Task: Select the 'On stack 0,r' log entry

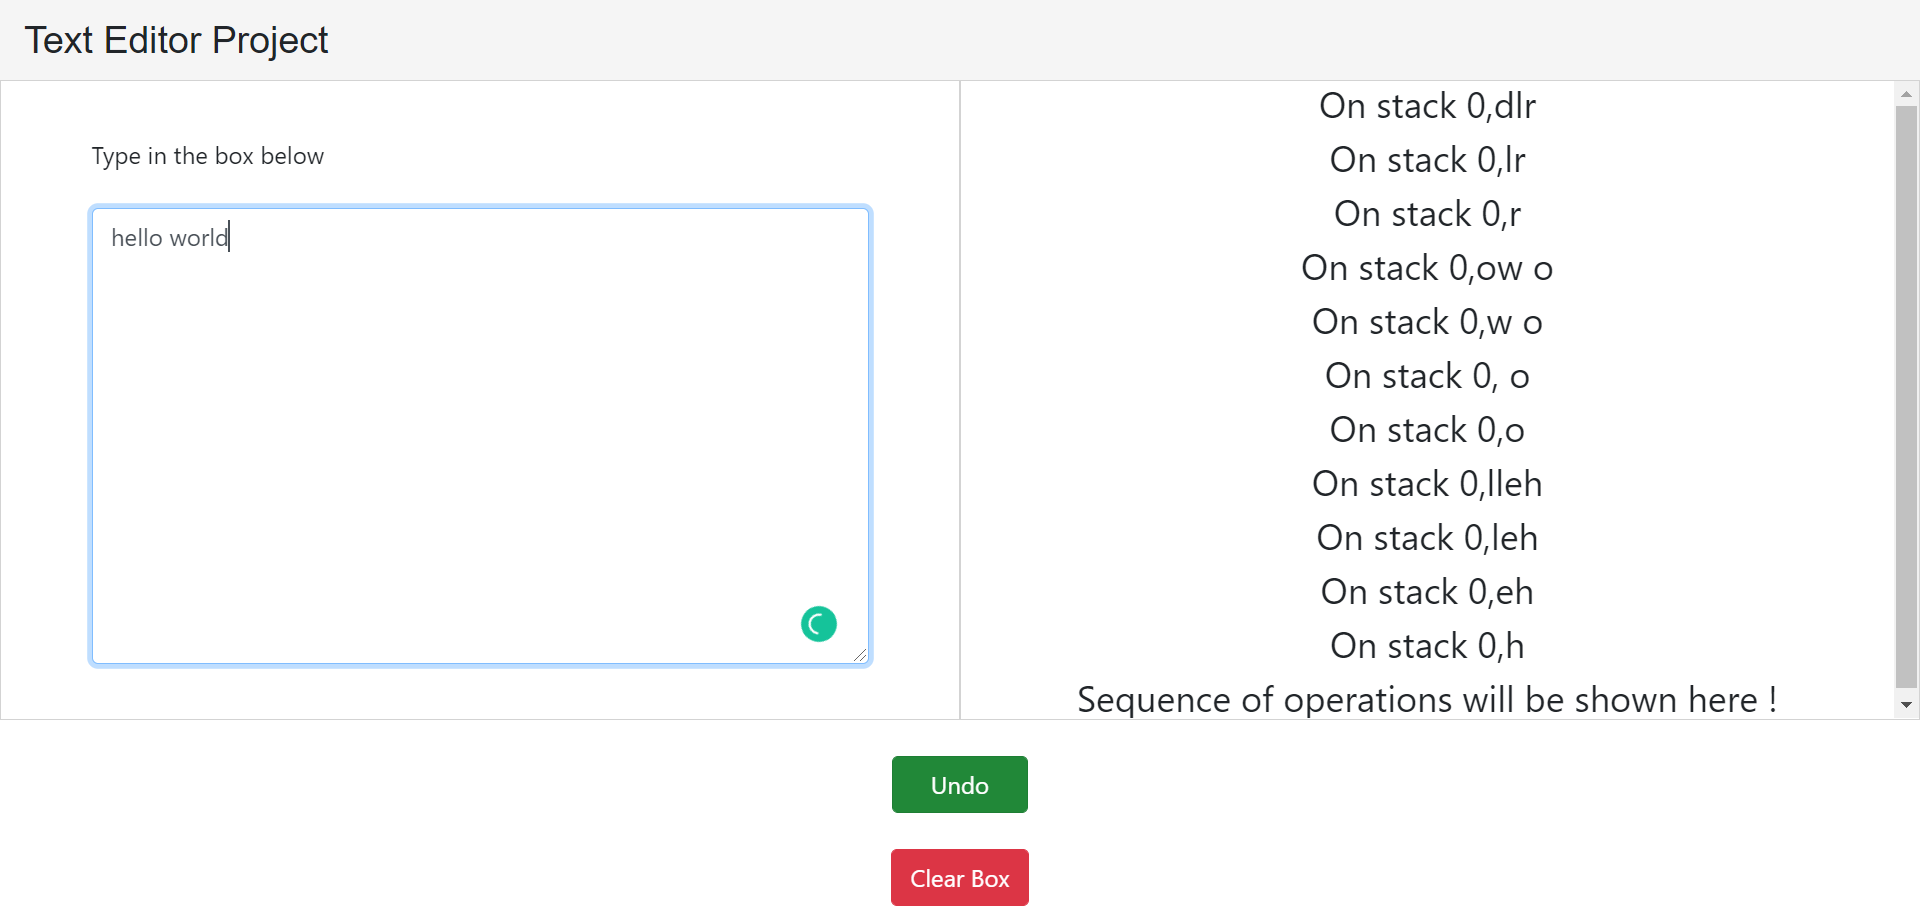Action: (x=1427, y=214)
